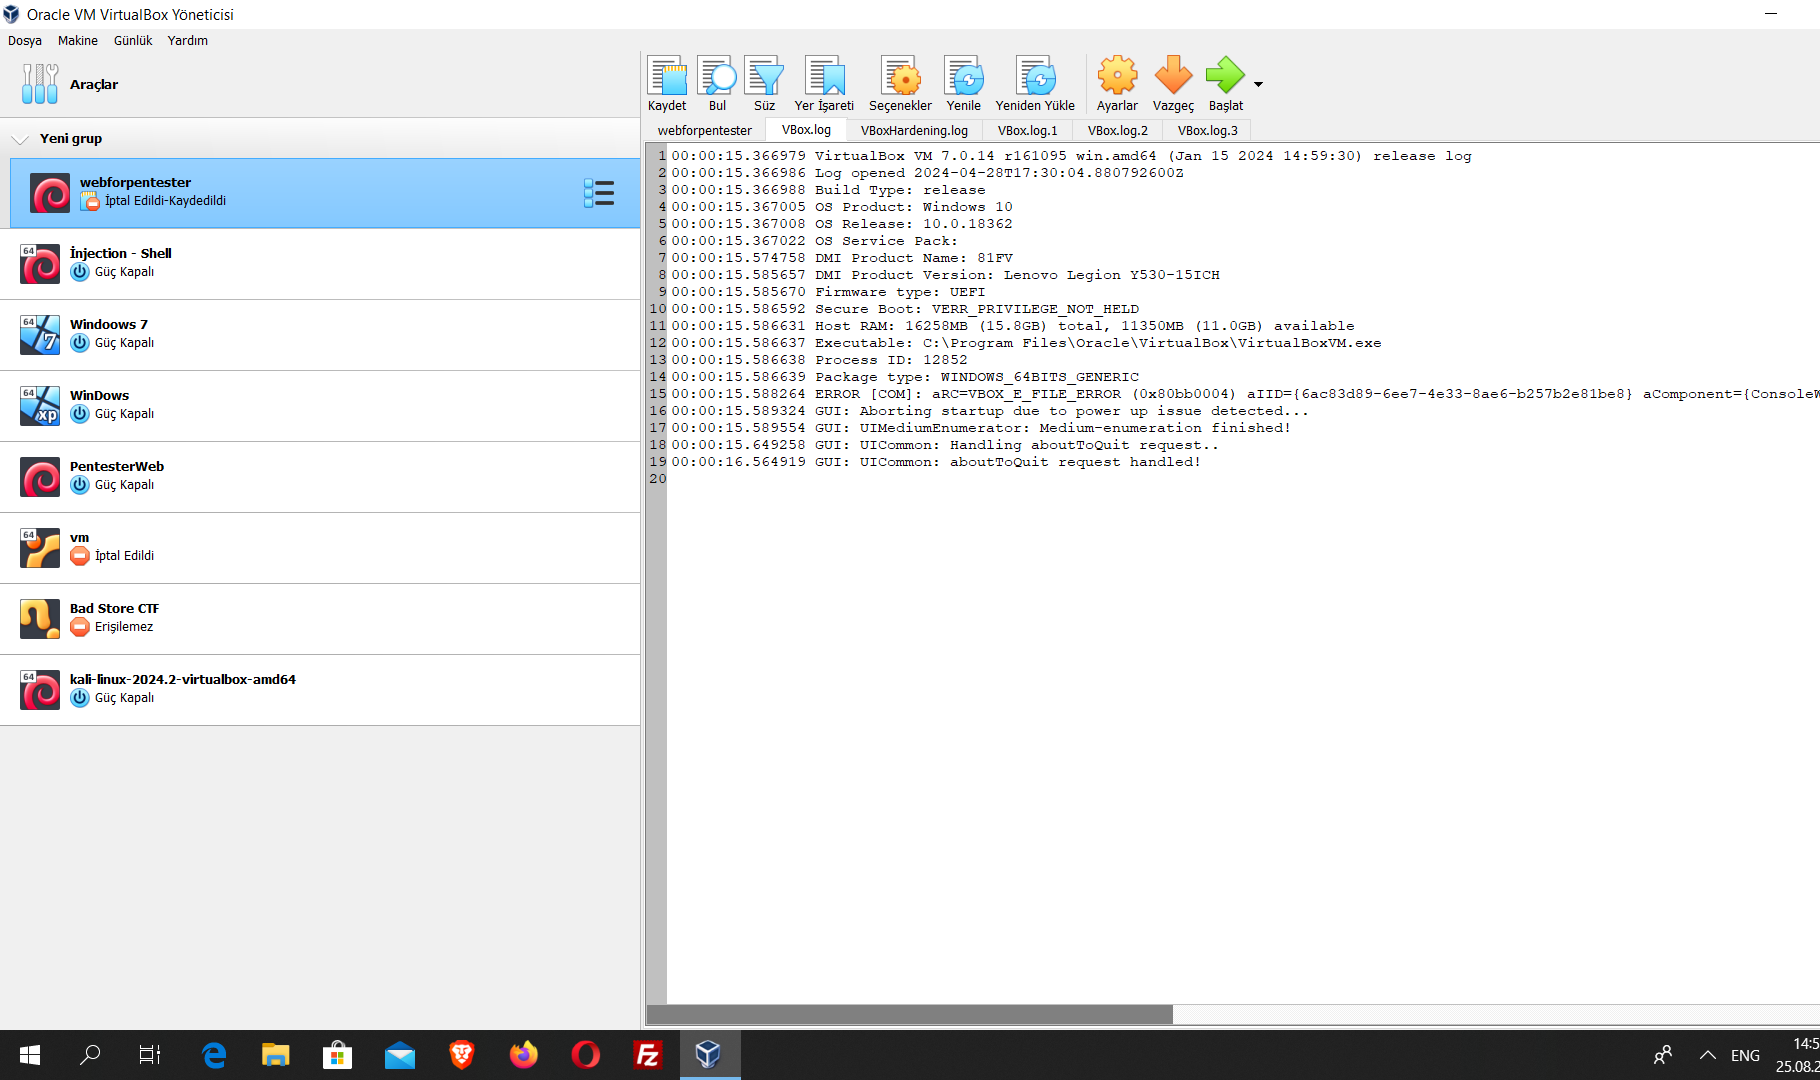Open the Yardım menu
Image resolution: width=1820 pixels, height=1080 pixels.
coord(188,41)
